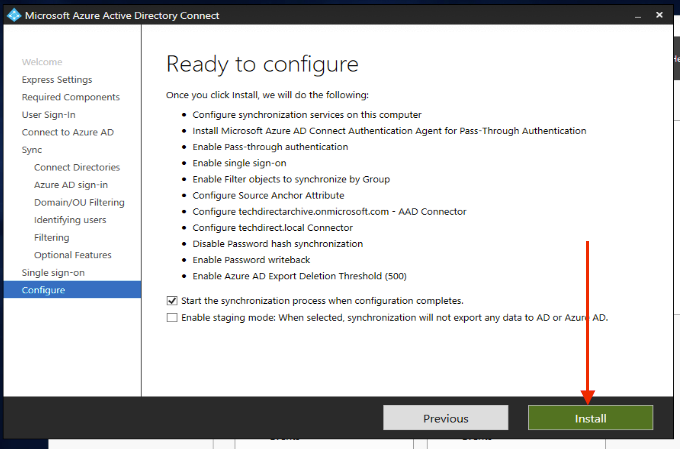This screenshot has height=449, width=680.
Task: Click 'Once you click Install' intro text
Action: (x=267, y=95)
